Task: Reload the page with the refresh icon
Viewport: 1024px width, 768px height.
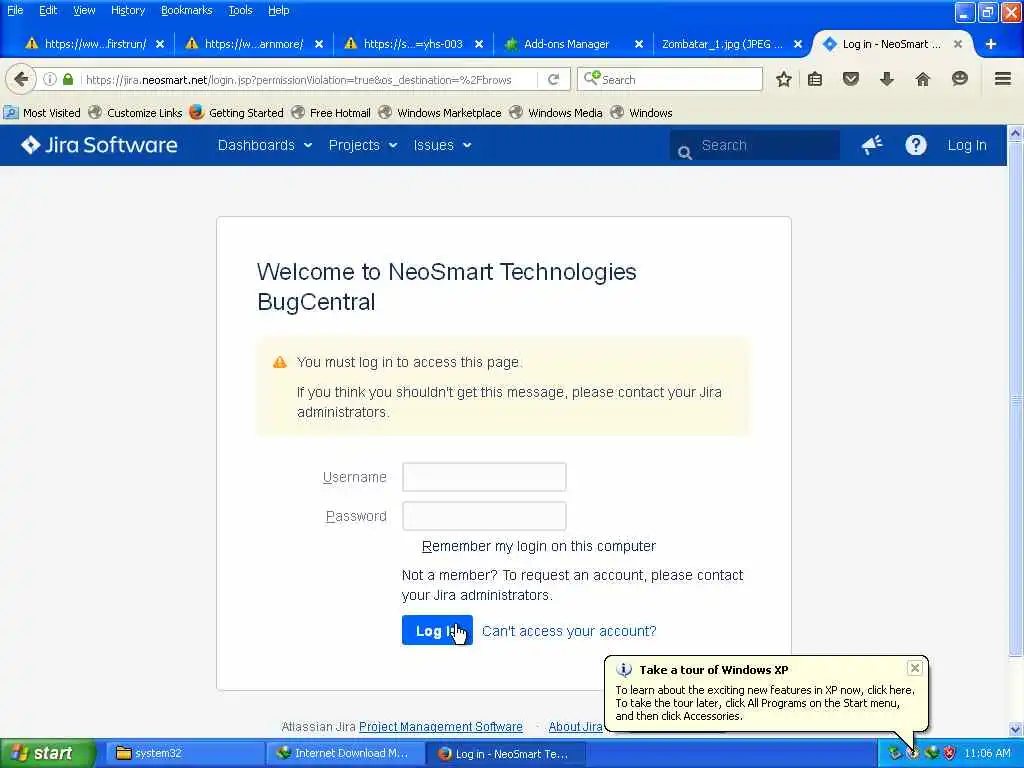Action: pyautogui.click(x=554, y=80)
